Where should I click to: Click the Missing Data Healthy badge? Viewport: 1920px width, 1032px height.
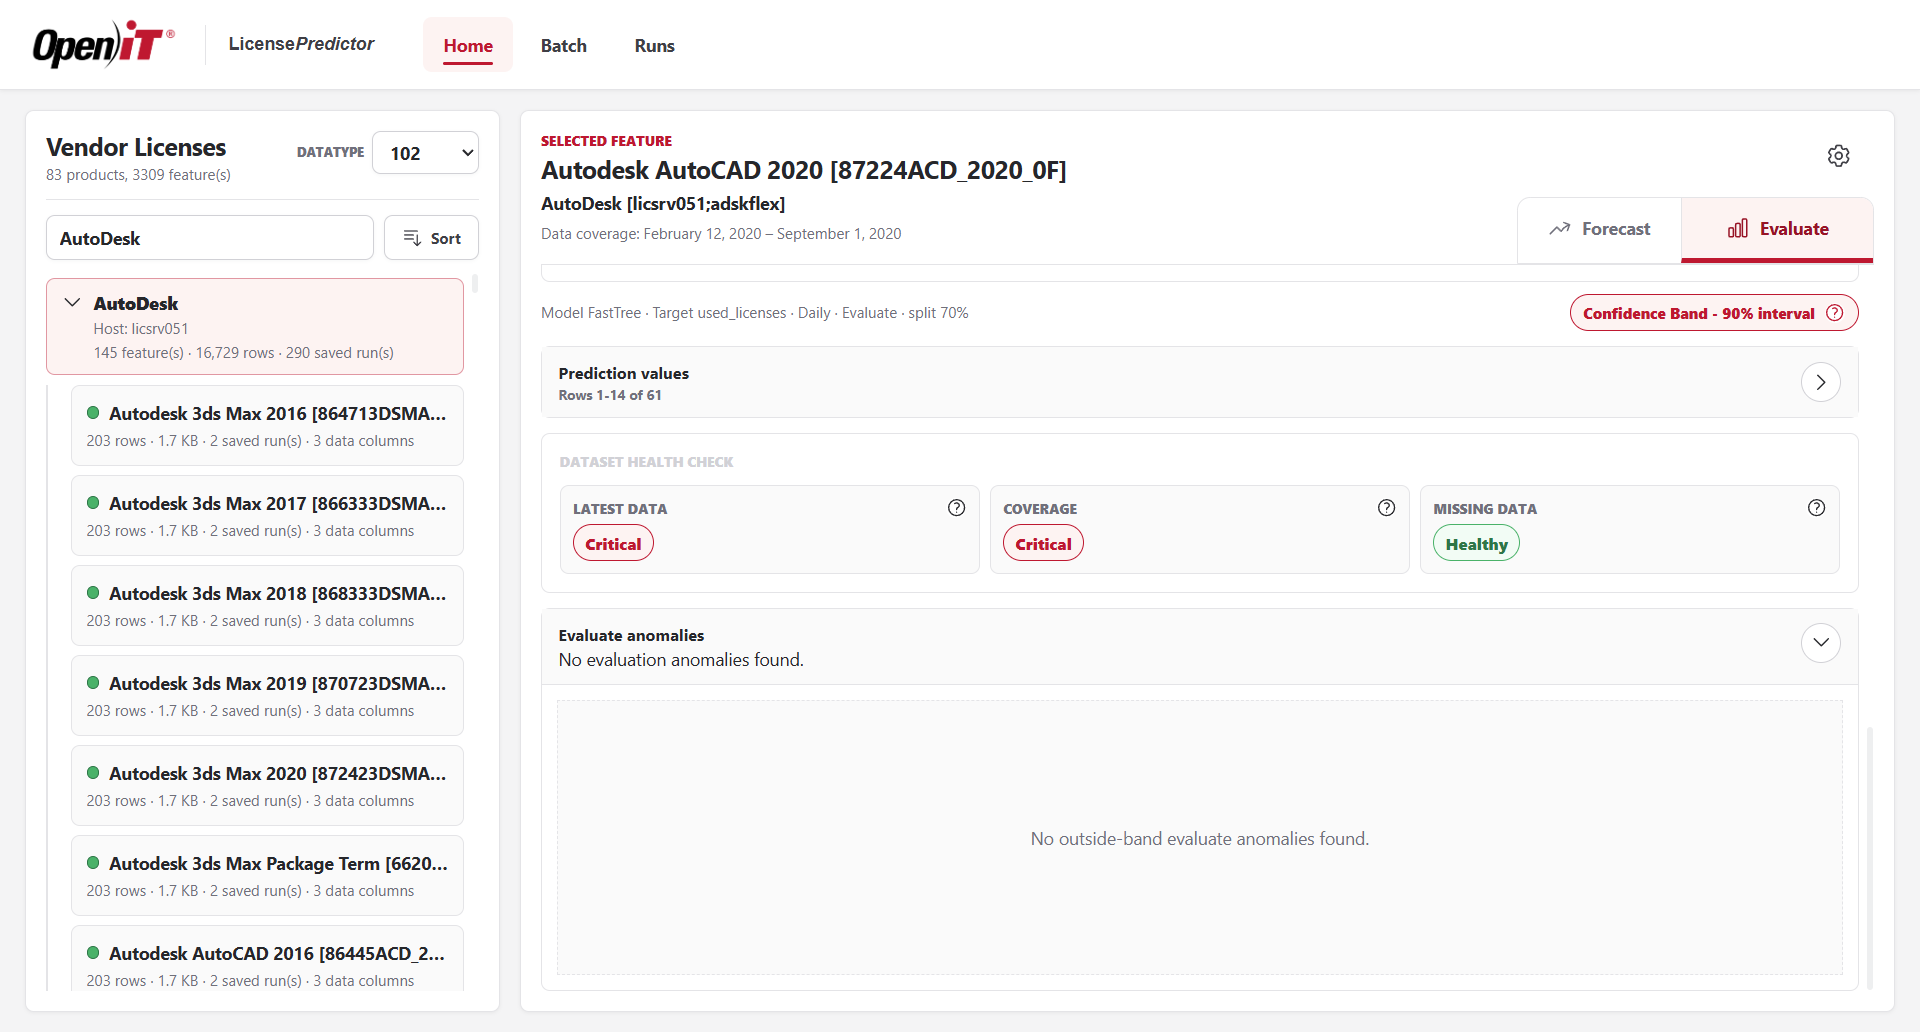pos(1476,544)
